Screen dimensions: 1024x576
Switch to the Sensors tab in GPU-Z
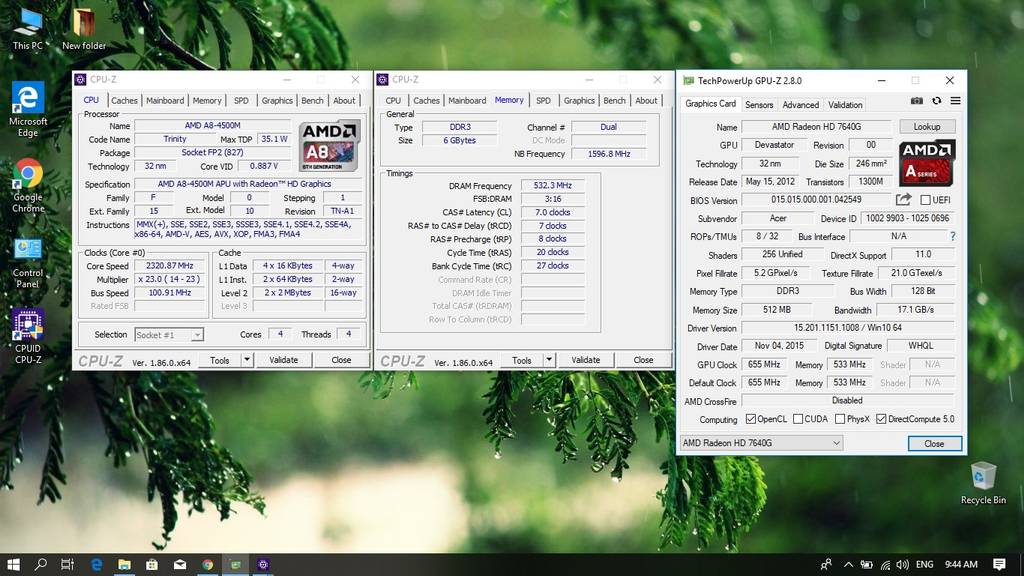coord(759,104)
